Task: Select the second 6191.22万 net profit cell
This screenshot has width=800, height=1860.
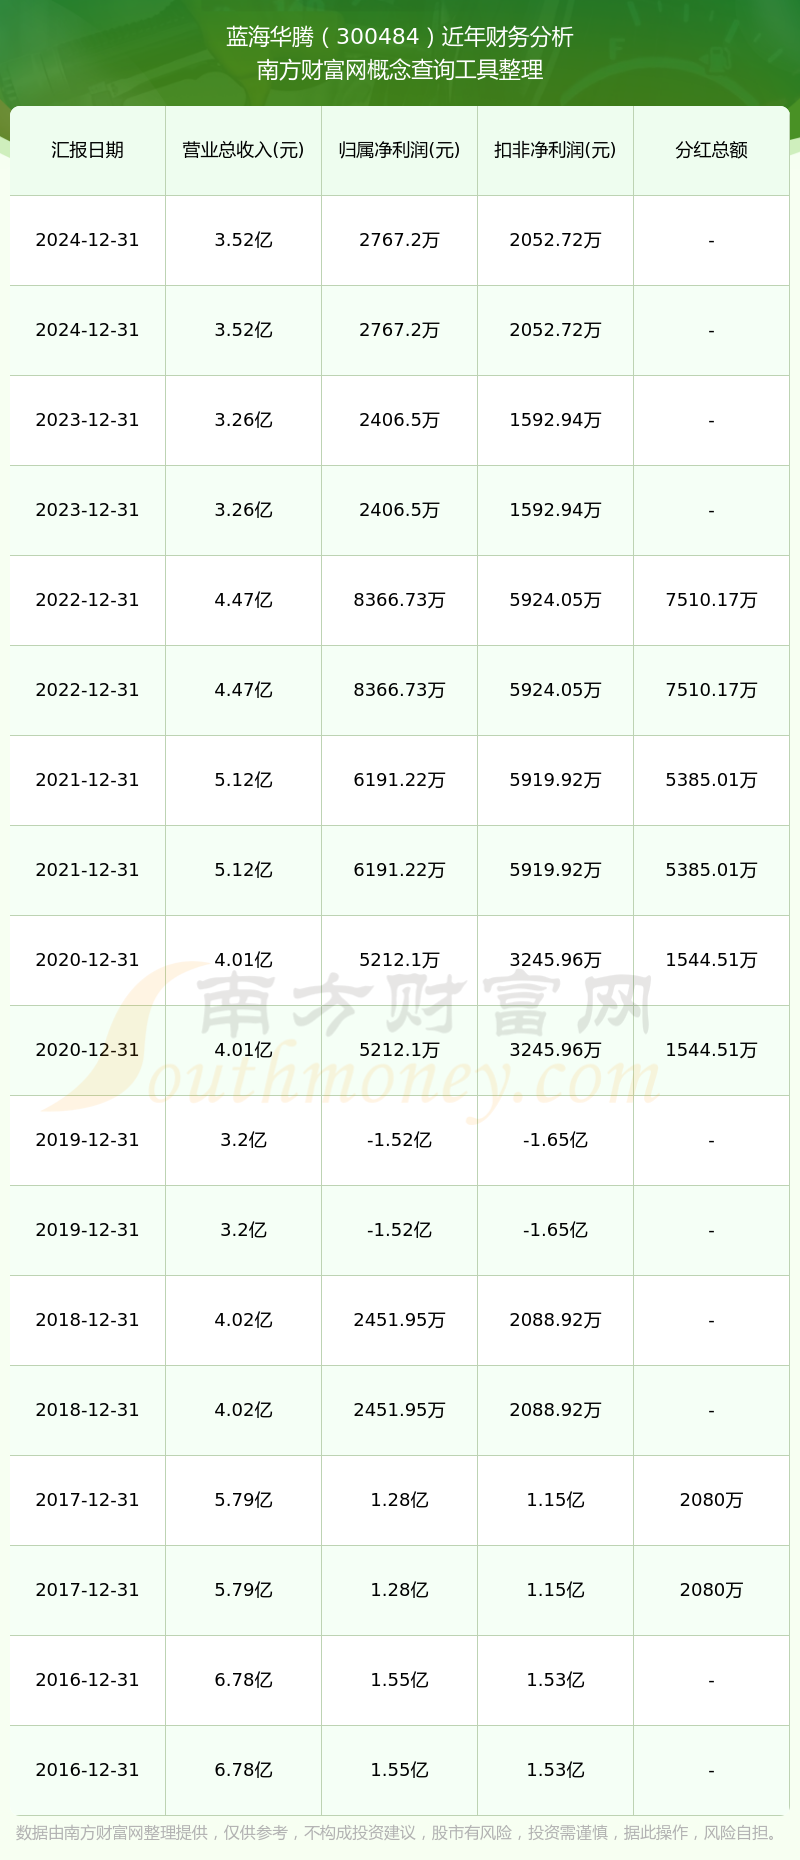Action: point(399,870)
